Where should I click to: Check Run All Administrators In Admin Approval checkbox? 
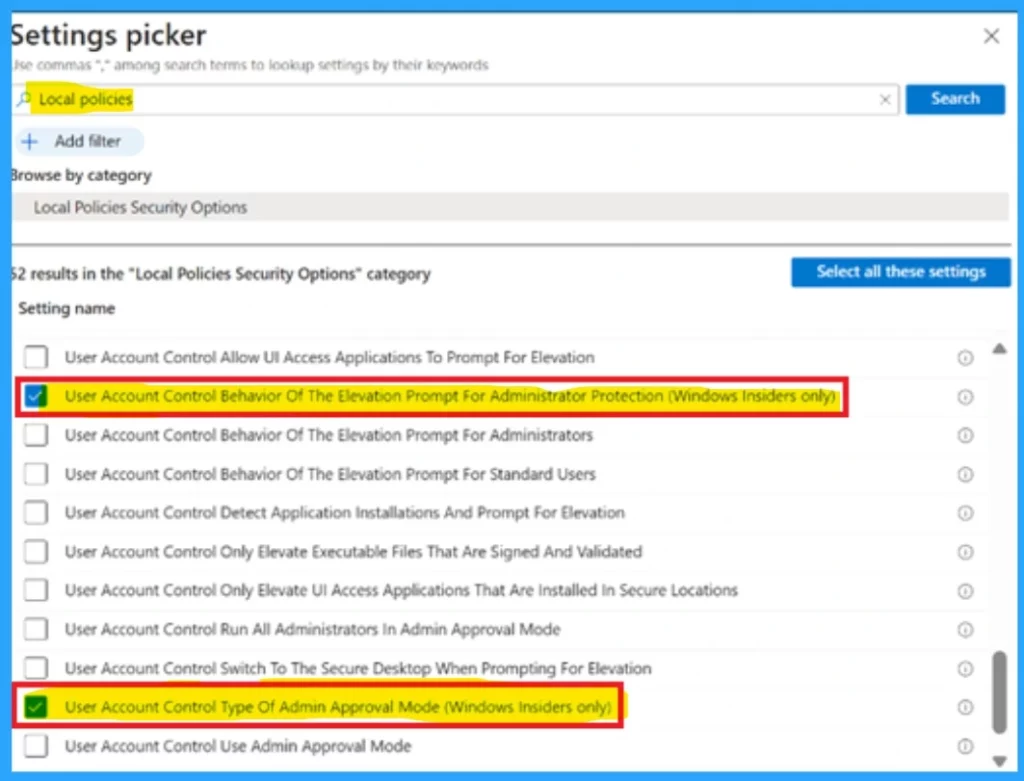coord(36,630)
